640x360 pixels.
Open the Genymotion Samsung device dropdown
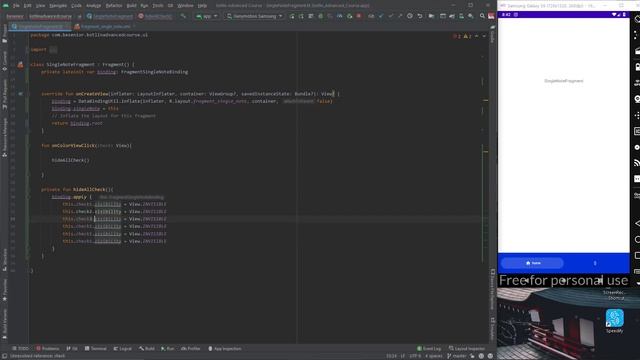tap(254, 16)
